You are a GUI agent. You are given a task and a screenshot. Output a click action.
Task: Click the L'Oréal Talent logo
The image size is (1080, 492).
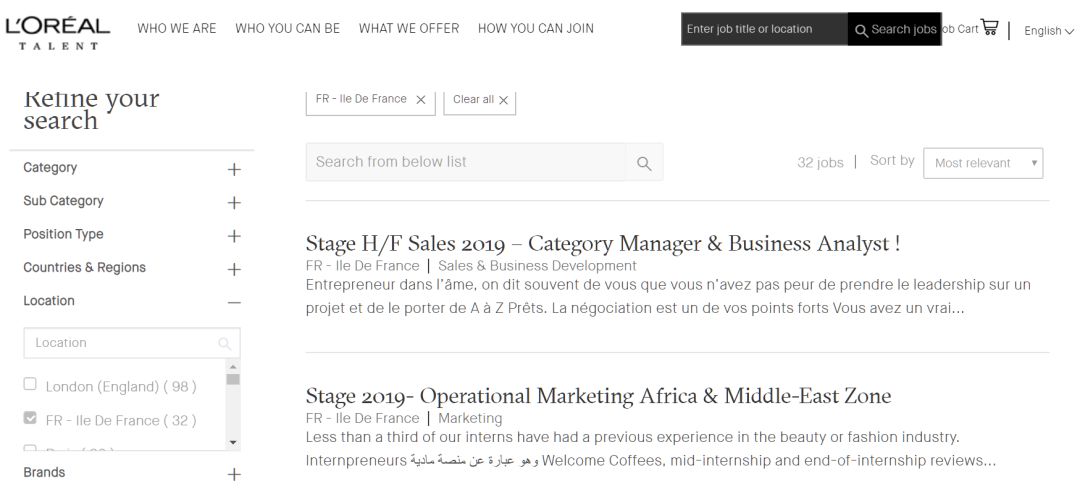coord(57,29)
